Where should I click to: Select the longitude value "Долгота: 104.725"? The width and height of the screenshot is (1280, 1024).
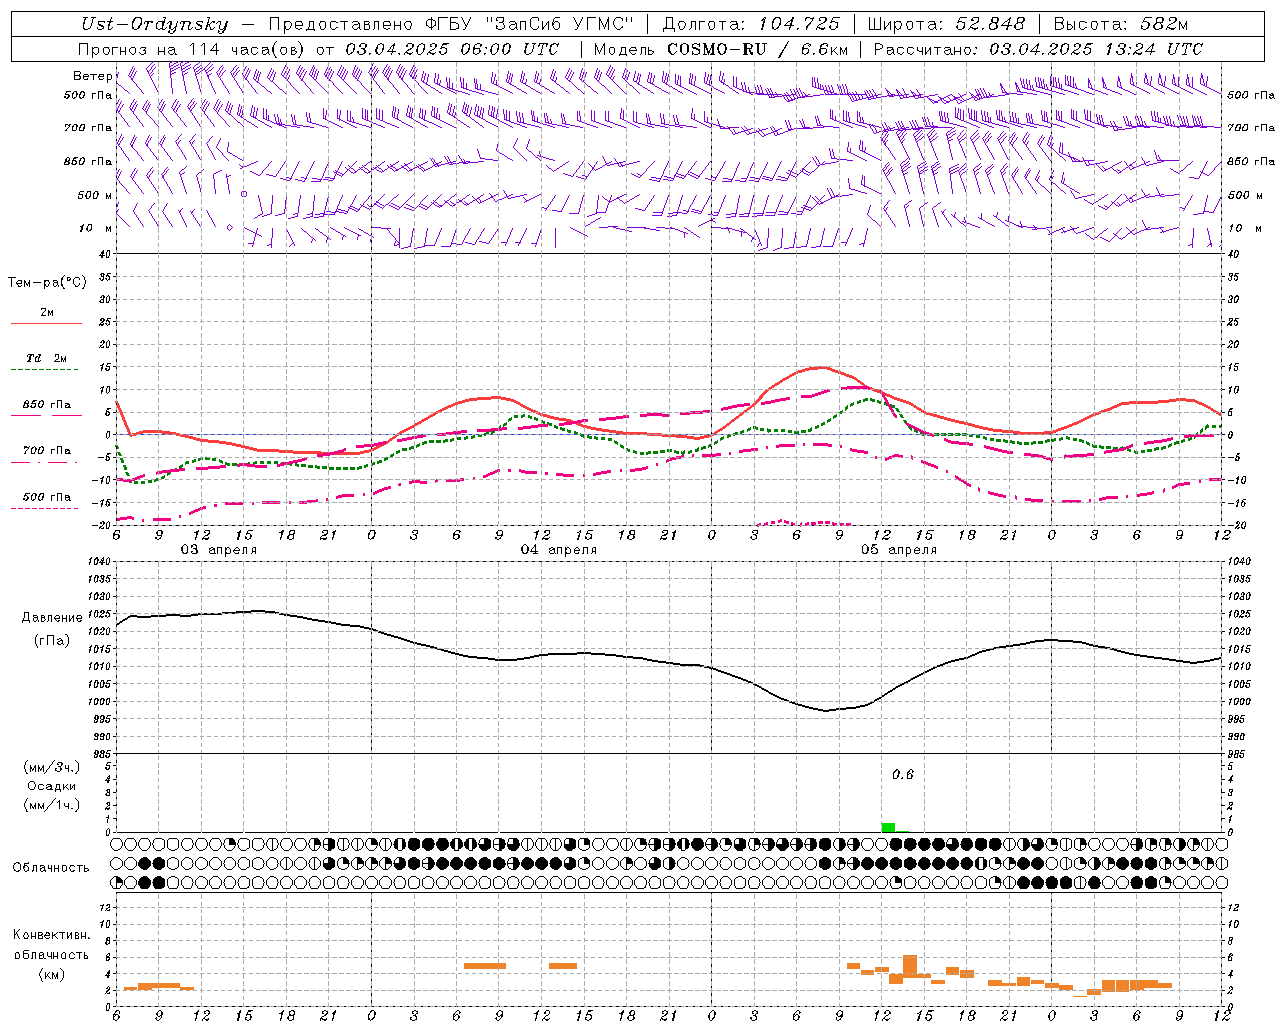[751, 24]
